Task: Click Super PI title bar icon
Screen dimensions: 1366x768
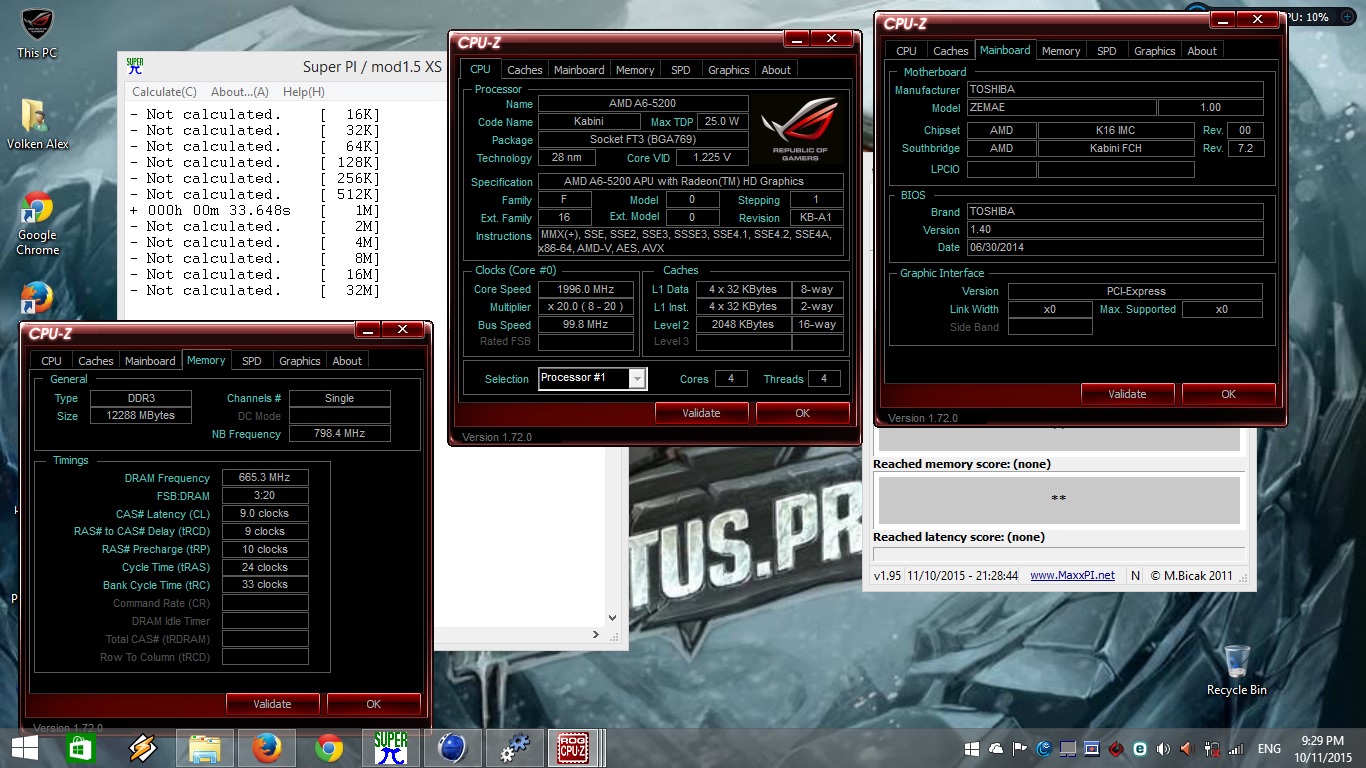Action: 135,66
